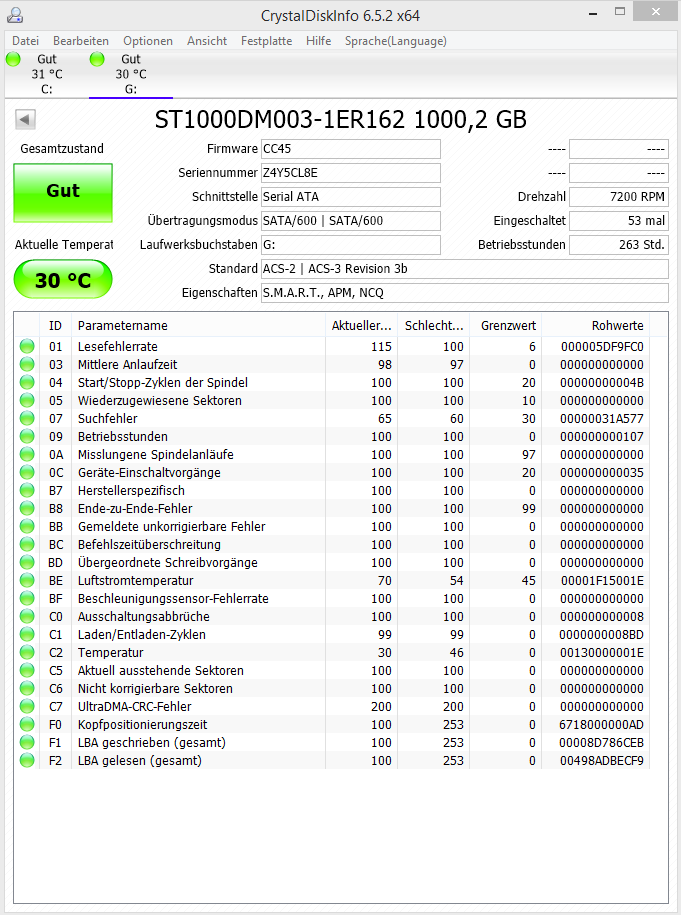Click status dot for Suchfehler row
The image size is (681, 915).
27,418
